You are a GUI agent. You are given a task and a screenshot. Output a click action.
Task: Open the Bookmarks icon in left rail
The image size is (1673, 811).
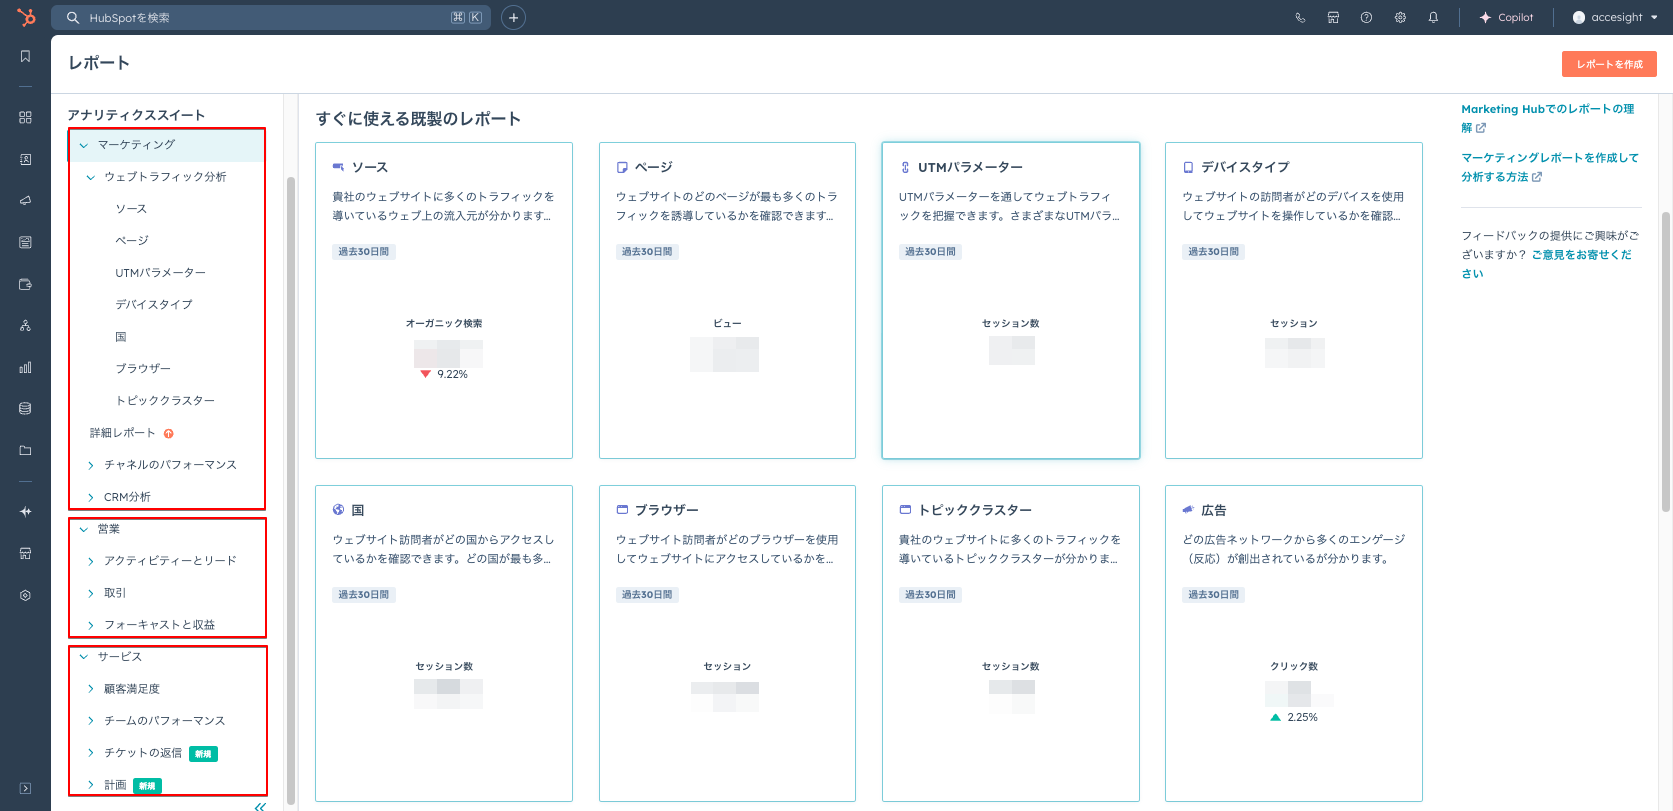tap(25, 57)
